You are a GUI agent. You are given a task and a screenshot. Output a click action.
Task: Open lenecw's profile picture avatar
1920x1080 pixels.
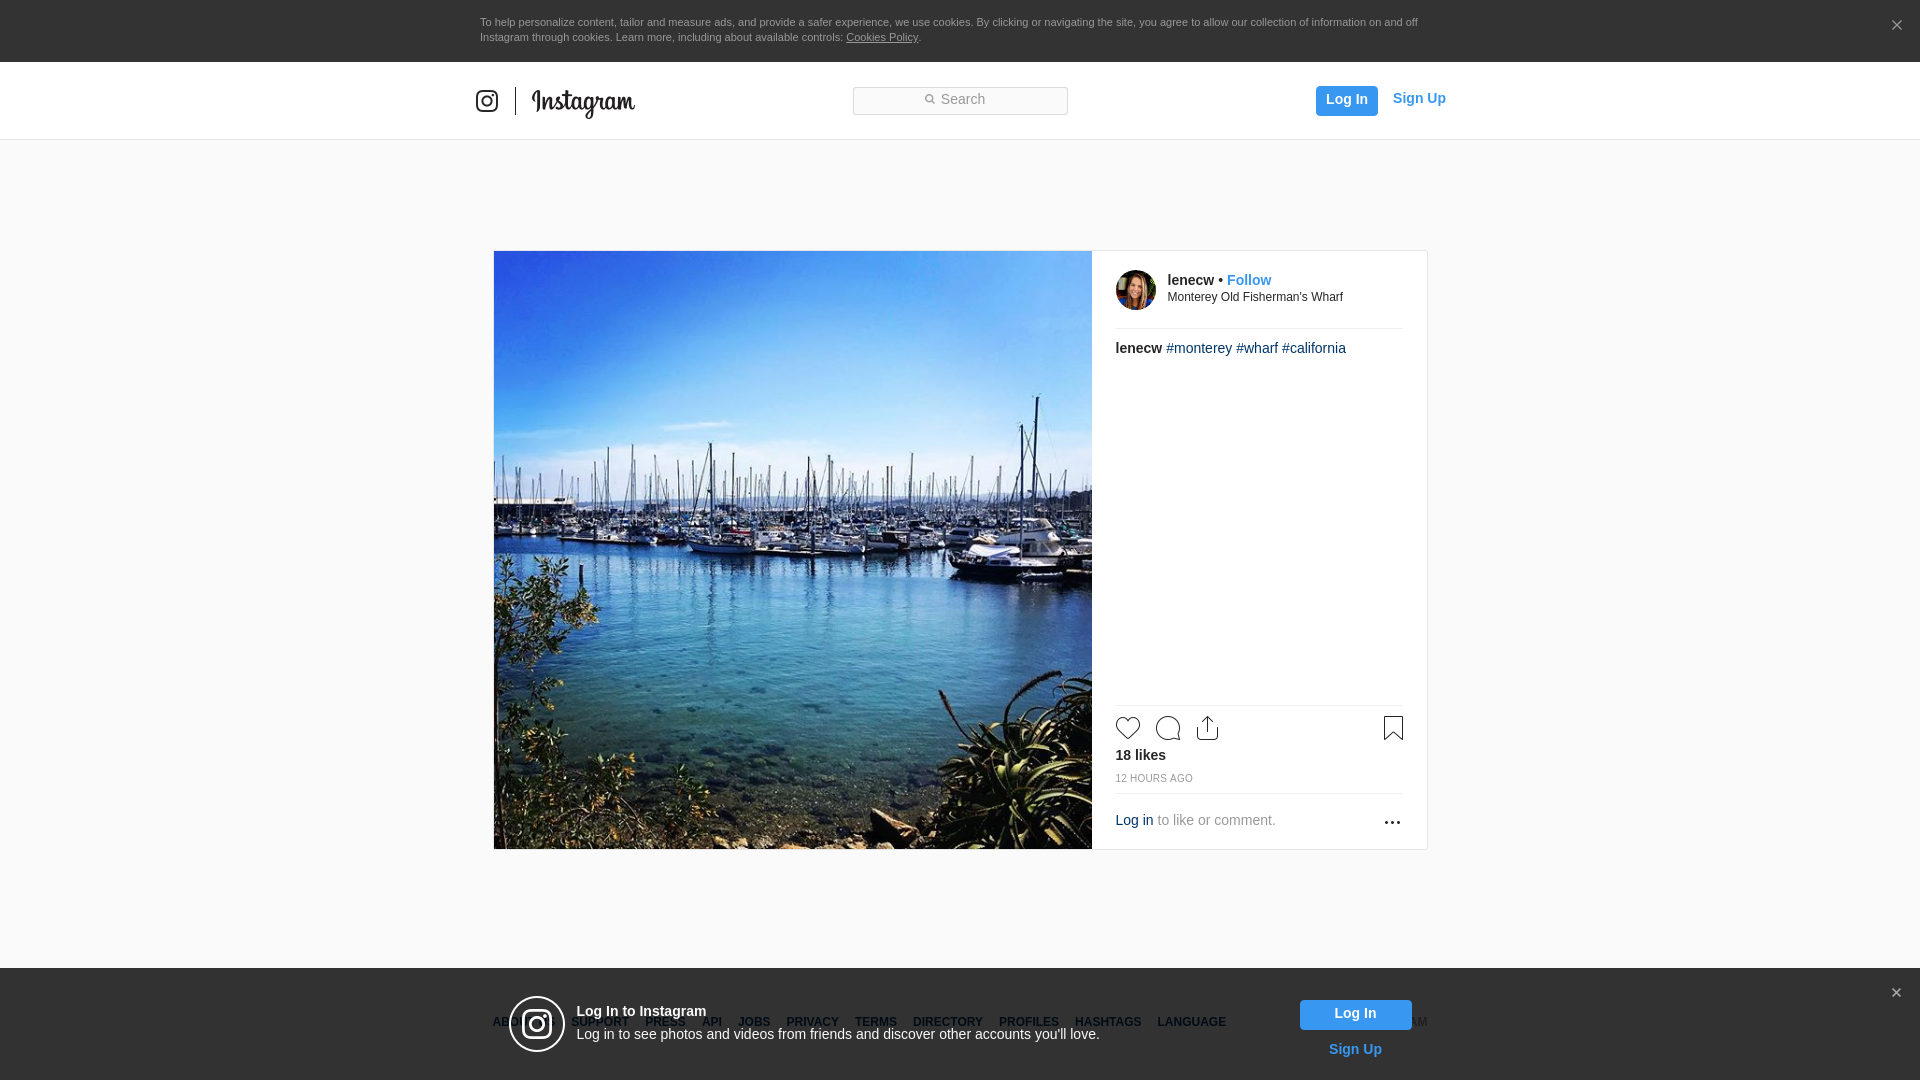1135,290
